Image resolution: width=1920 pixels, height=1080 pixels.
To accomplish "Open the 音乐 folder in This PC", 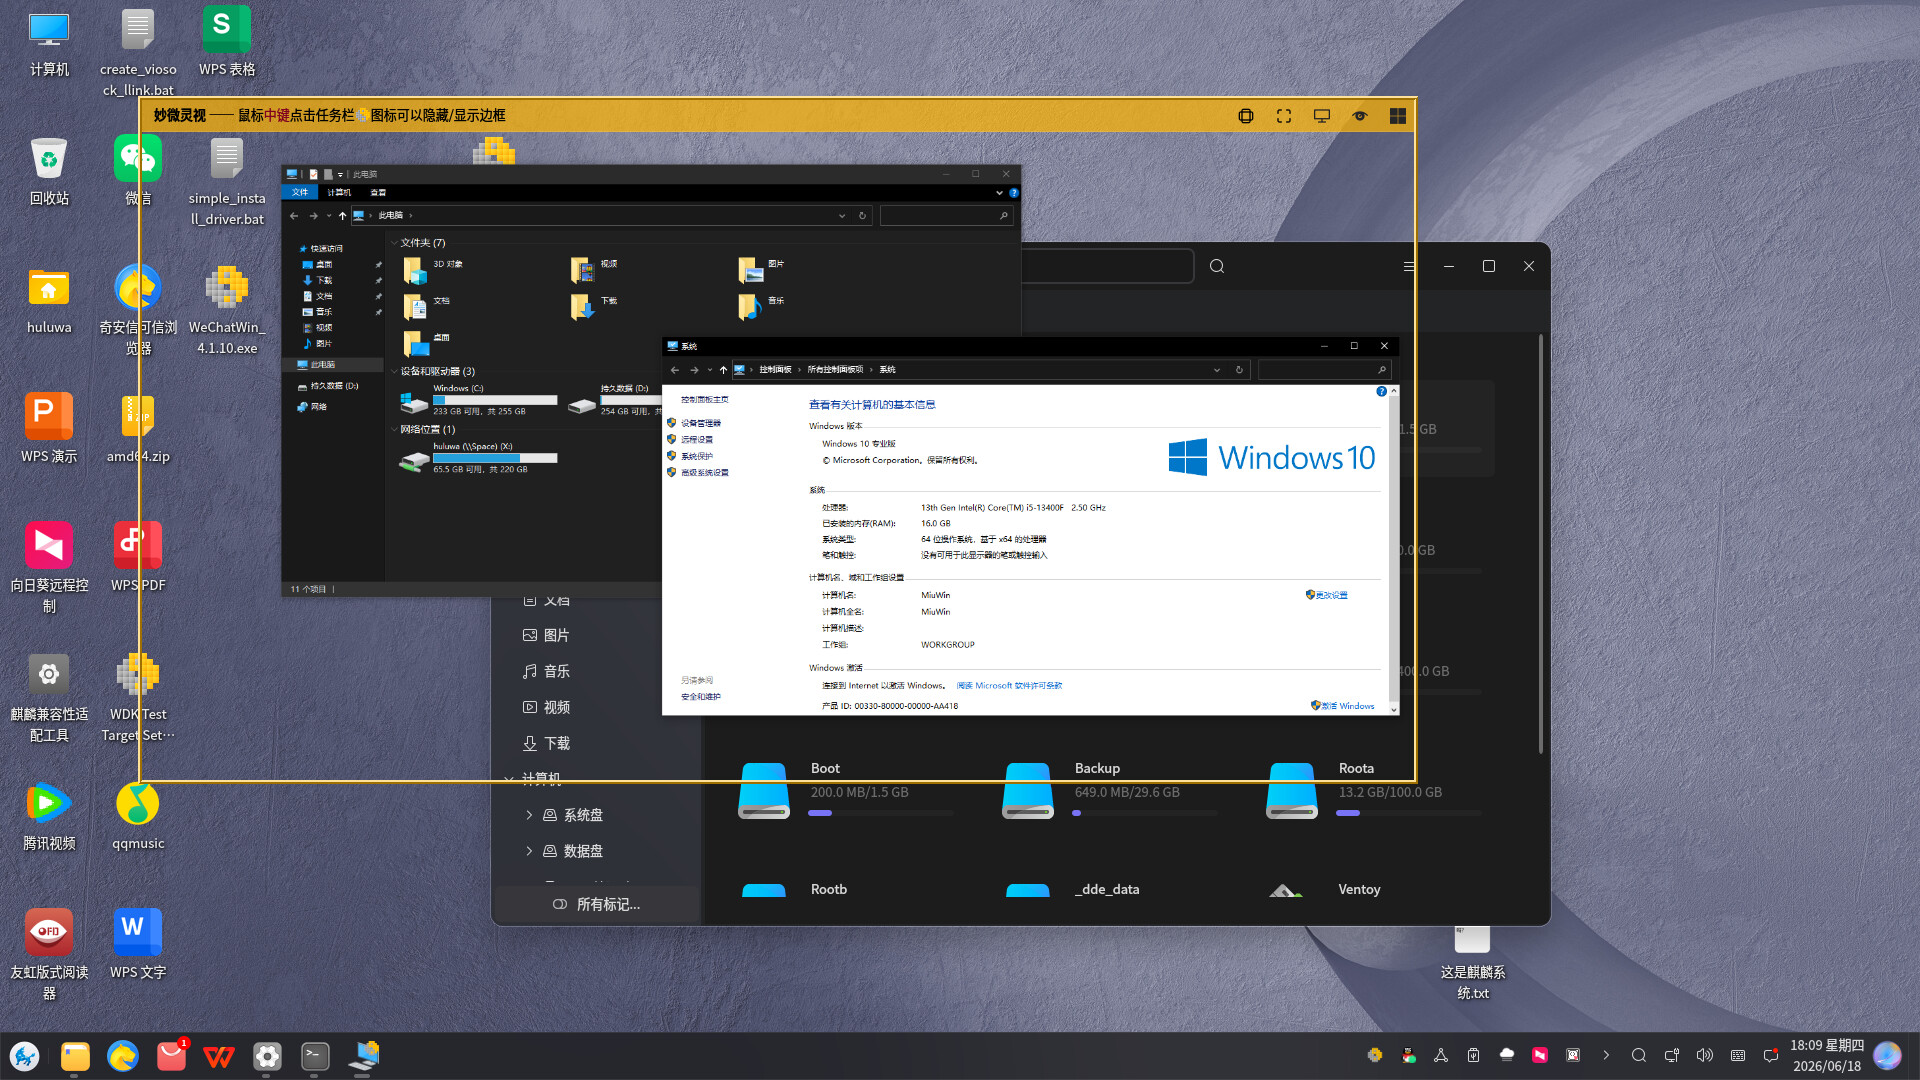I will (762, 305).
